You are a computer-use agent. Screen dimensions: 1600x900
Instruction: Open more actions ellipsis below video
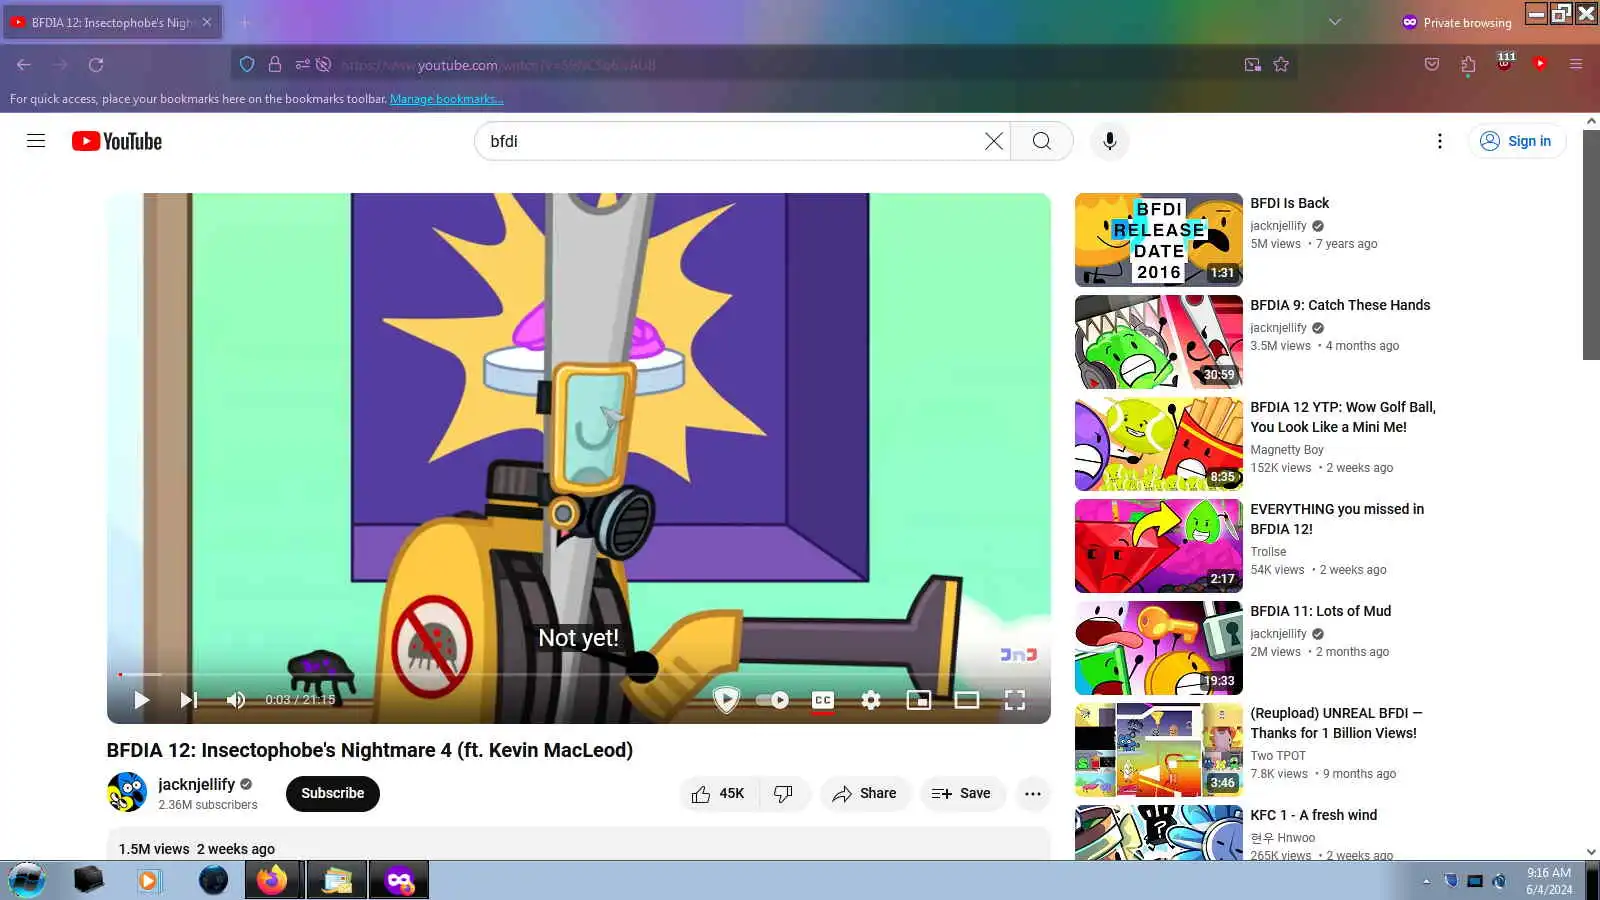click(1033, 794)
